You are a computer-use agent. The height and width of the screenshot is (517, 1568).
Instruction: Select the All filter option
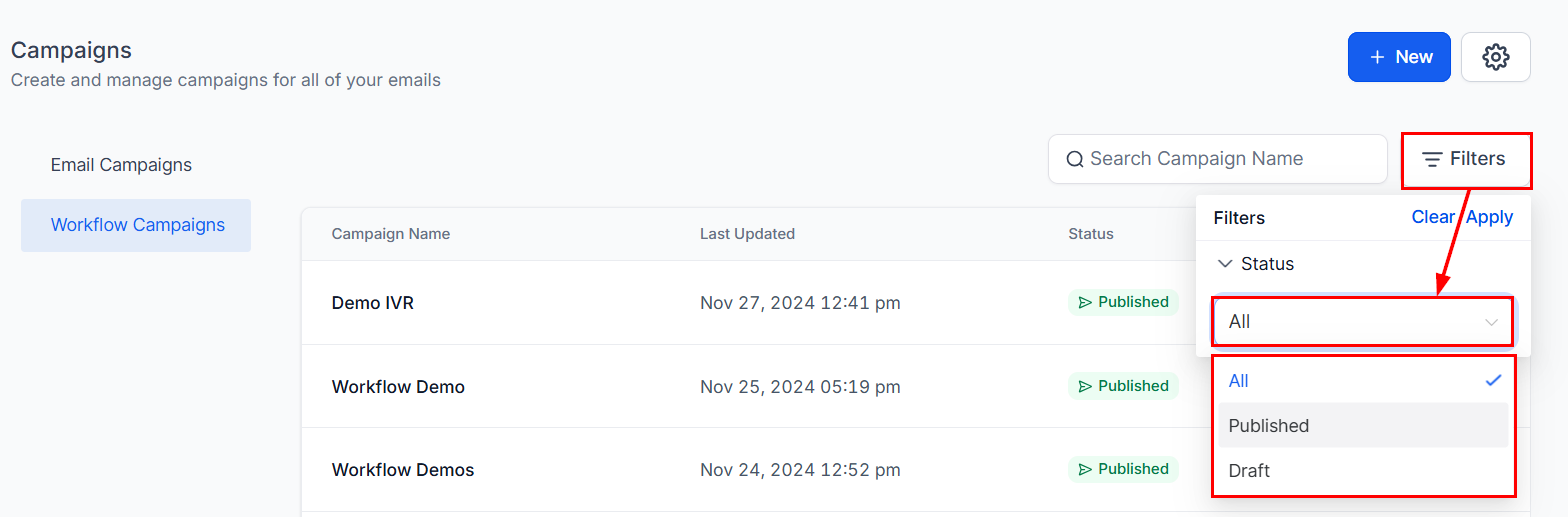[1239, 381]
